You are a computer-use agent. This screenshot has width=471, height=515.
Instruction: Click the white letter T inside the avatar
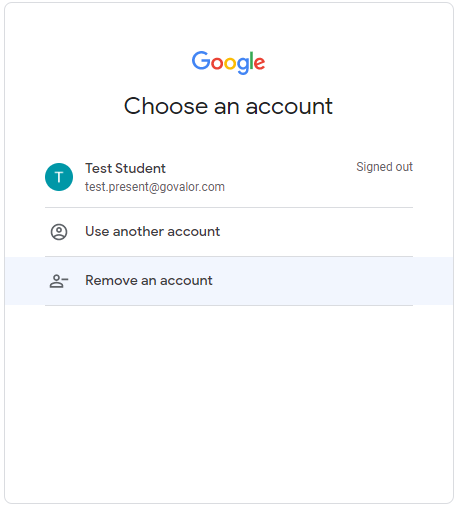pyautogui.click(x=59, y=177)
